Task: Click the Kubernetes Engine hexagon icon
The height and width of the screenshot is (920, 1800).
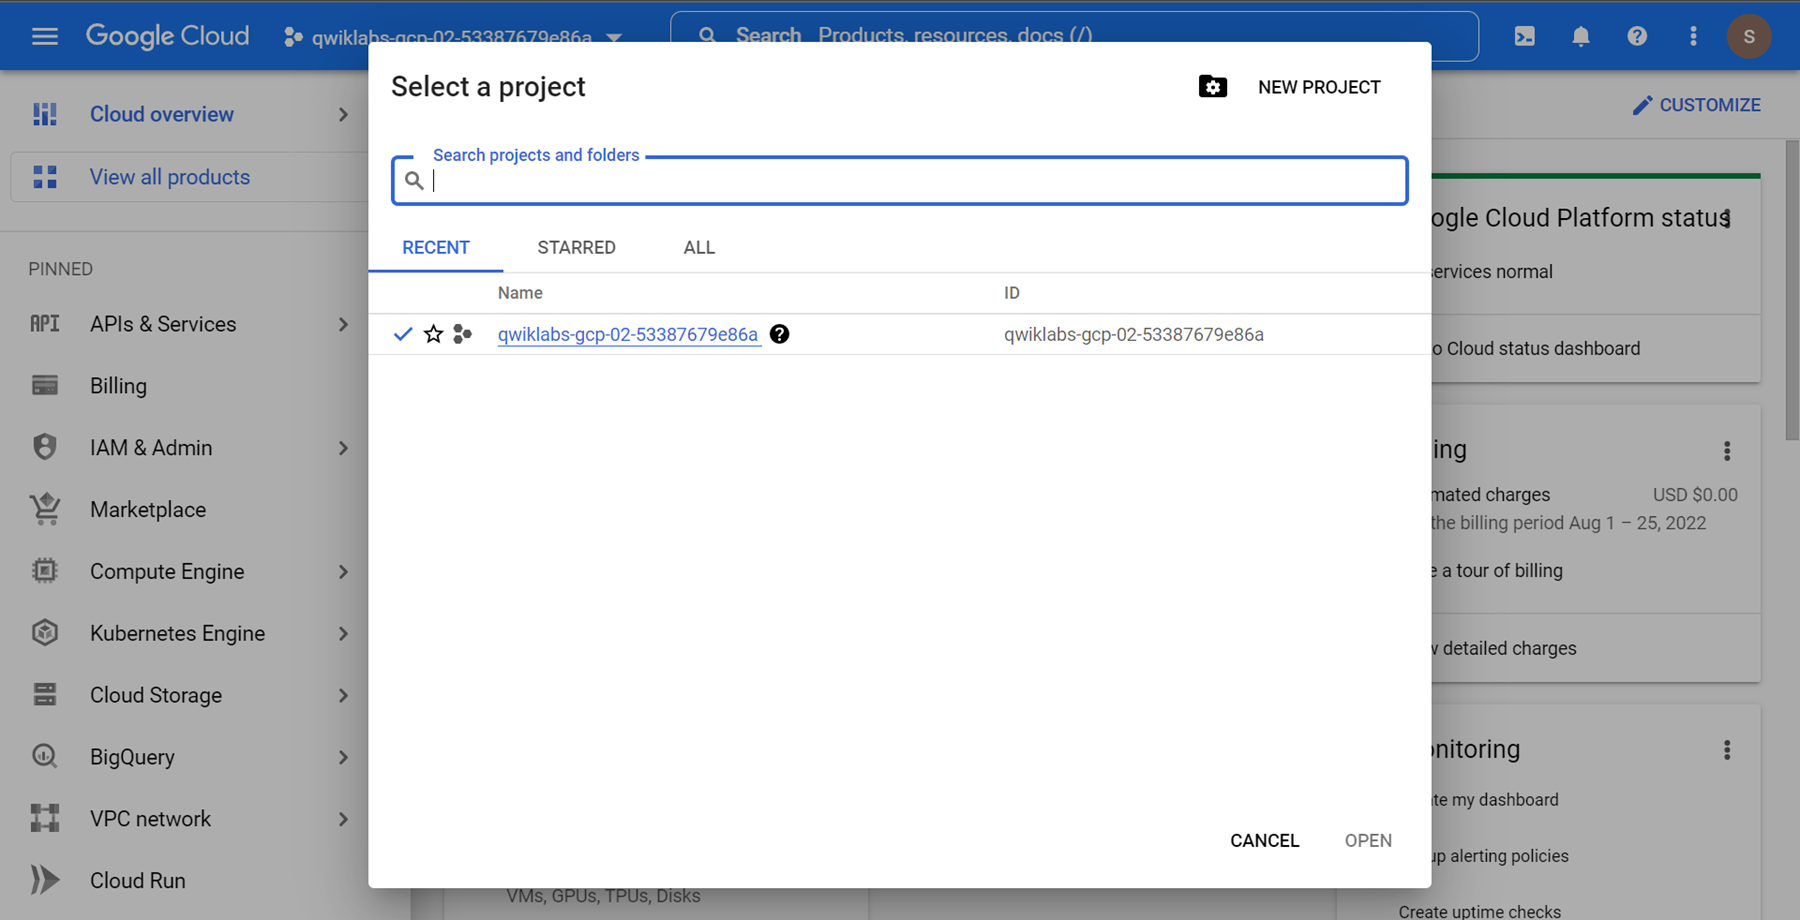Action: coord(45,633)
